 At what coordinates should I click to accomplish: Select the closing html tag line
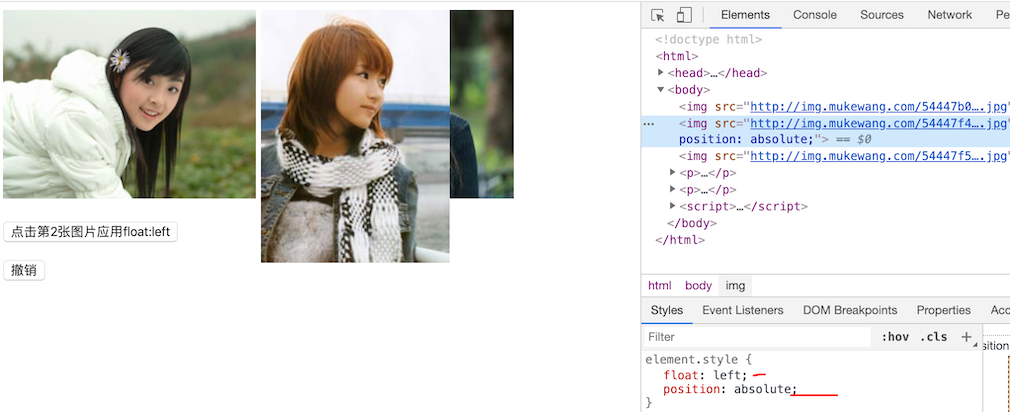pyautogui.click(x=680, y=240)
